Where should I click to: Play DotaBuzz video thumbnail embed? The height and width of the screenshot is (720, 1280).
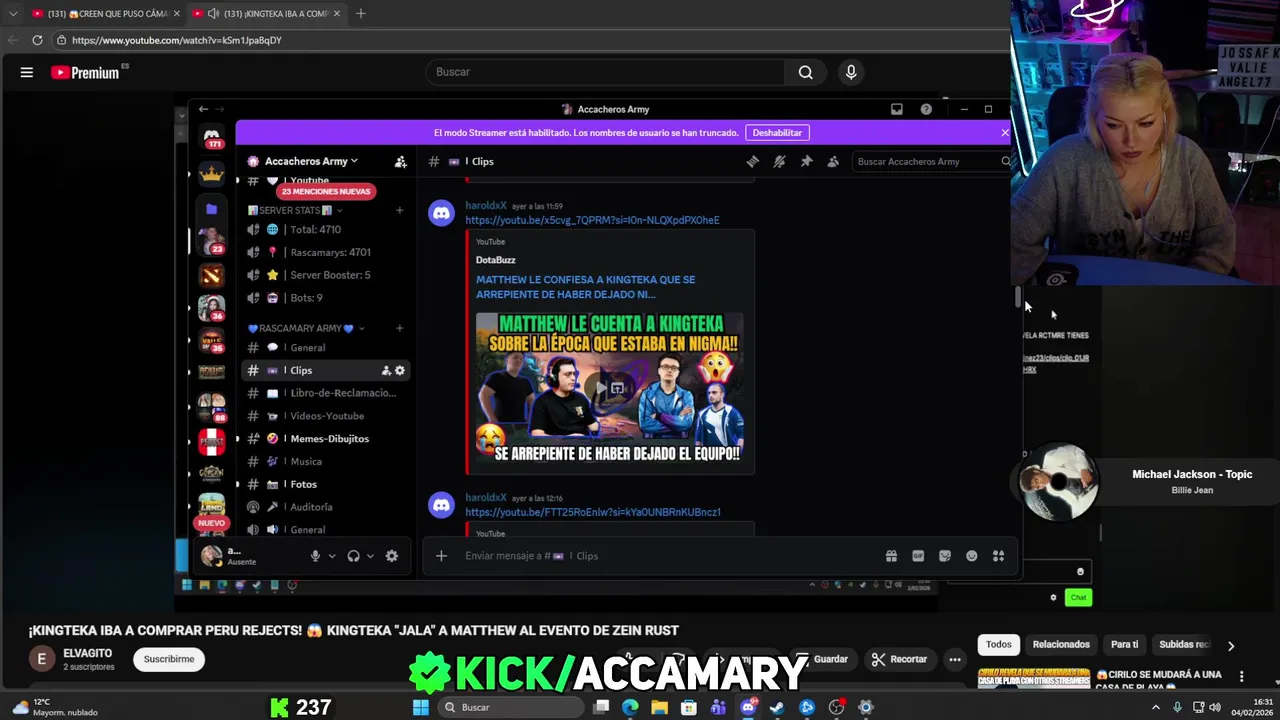coord(610,389)
